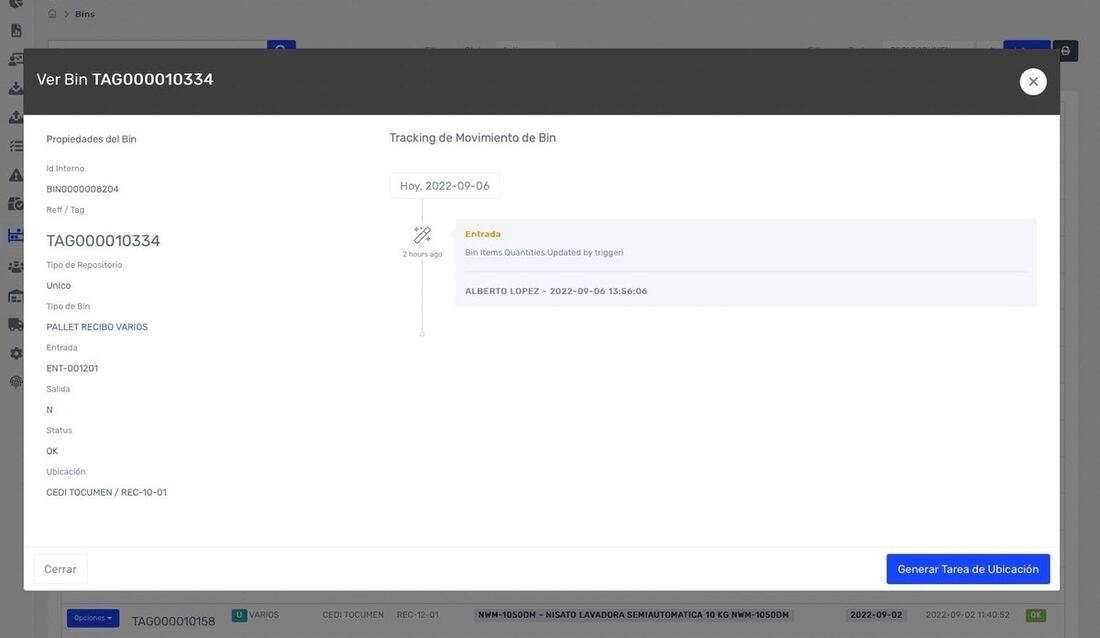The height and width of the screenshot is (638, 1100).
Task: Expand the Opciones dropdown for TAG000010158
Action: [x=93, y=618]
